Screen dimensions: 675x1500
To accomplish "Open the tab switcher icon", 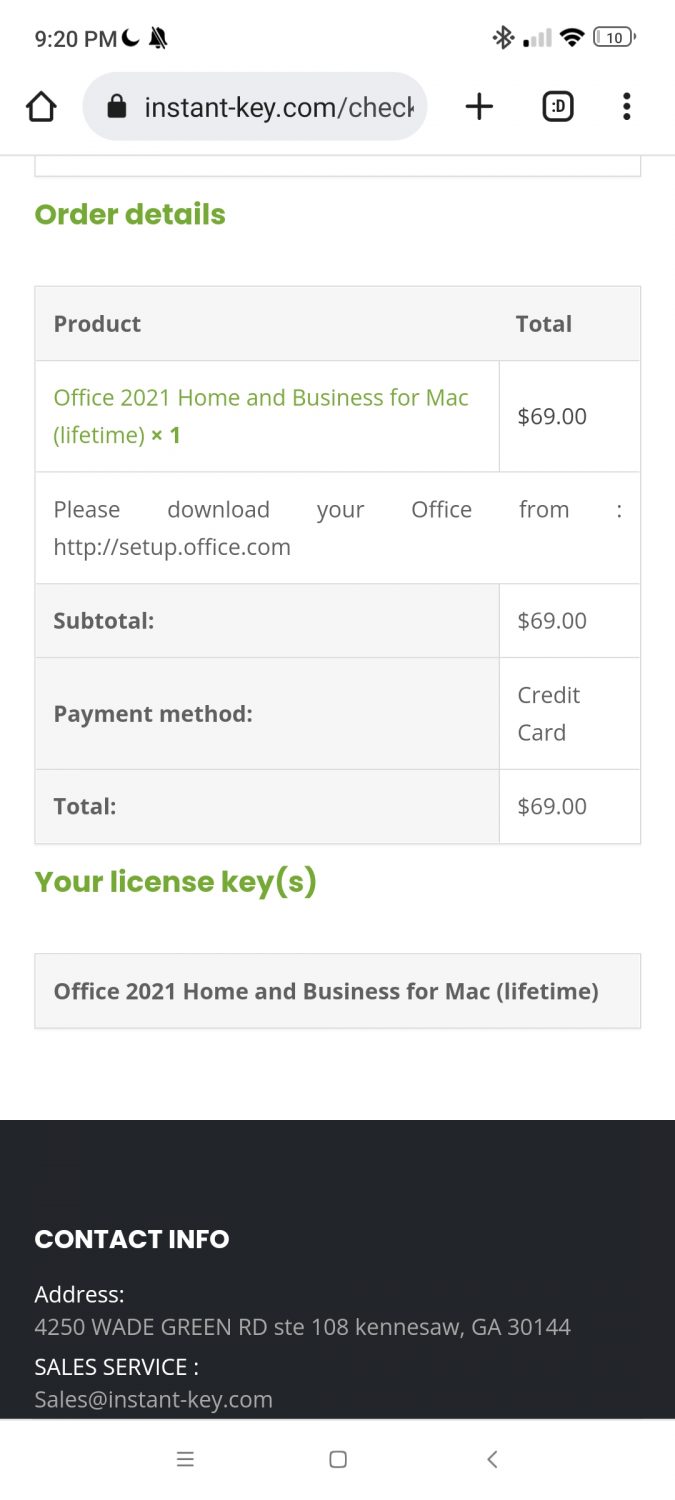I will (558, 107).
